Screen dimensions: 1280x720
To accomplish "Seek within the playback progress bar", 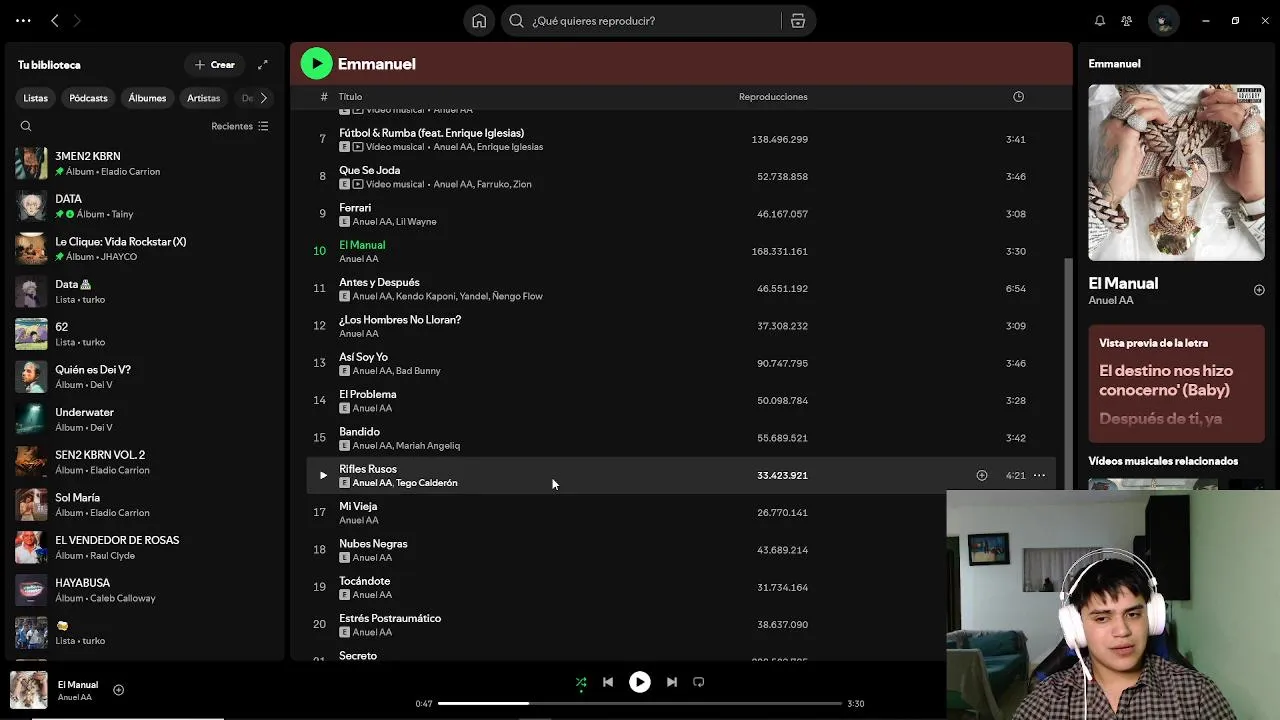I will click(639, 703).
